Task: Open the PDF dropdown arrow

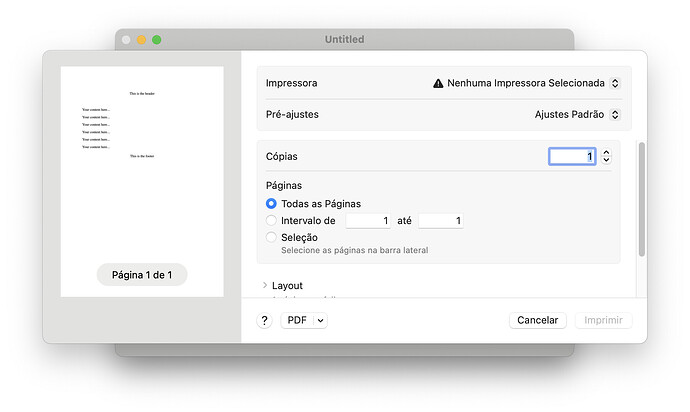Action: tap(320, 320)
